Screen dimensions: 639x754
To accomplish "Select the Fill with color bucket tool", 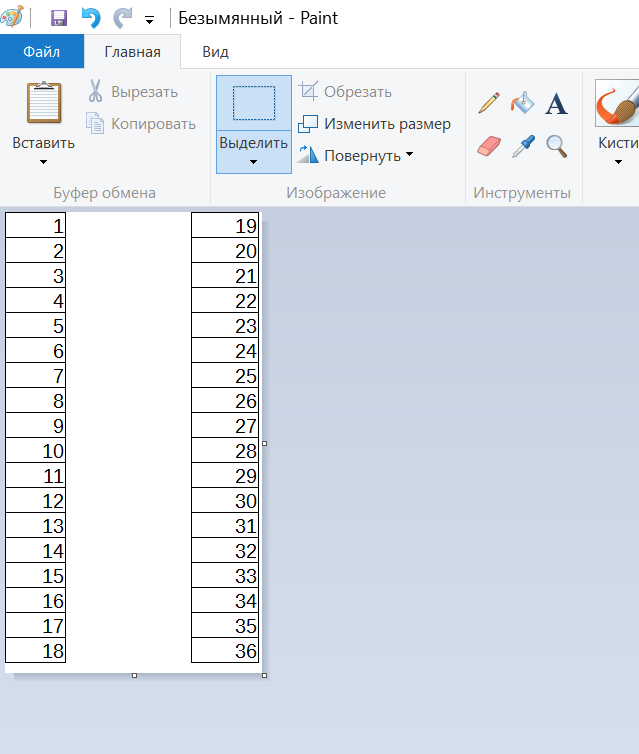I will click(x=523, y=103).
